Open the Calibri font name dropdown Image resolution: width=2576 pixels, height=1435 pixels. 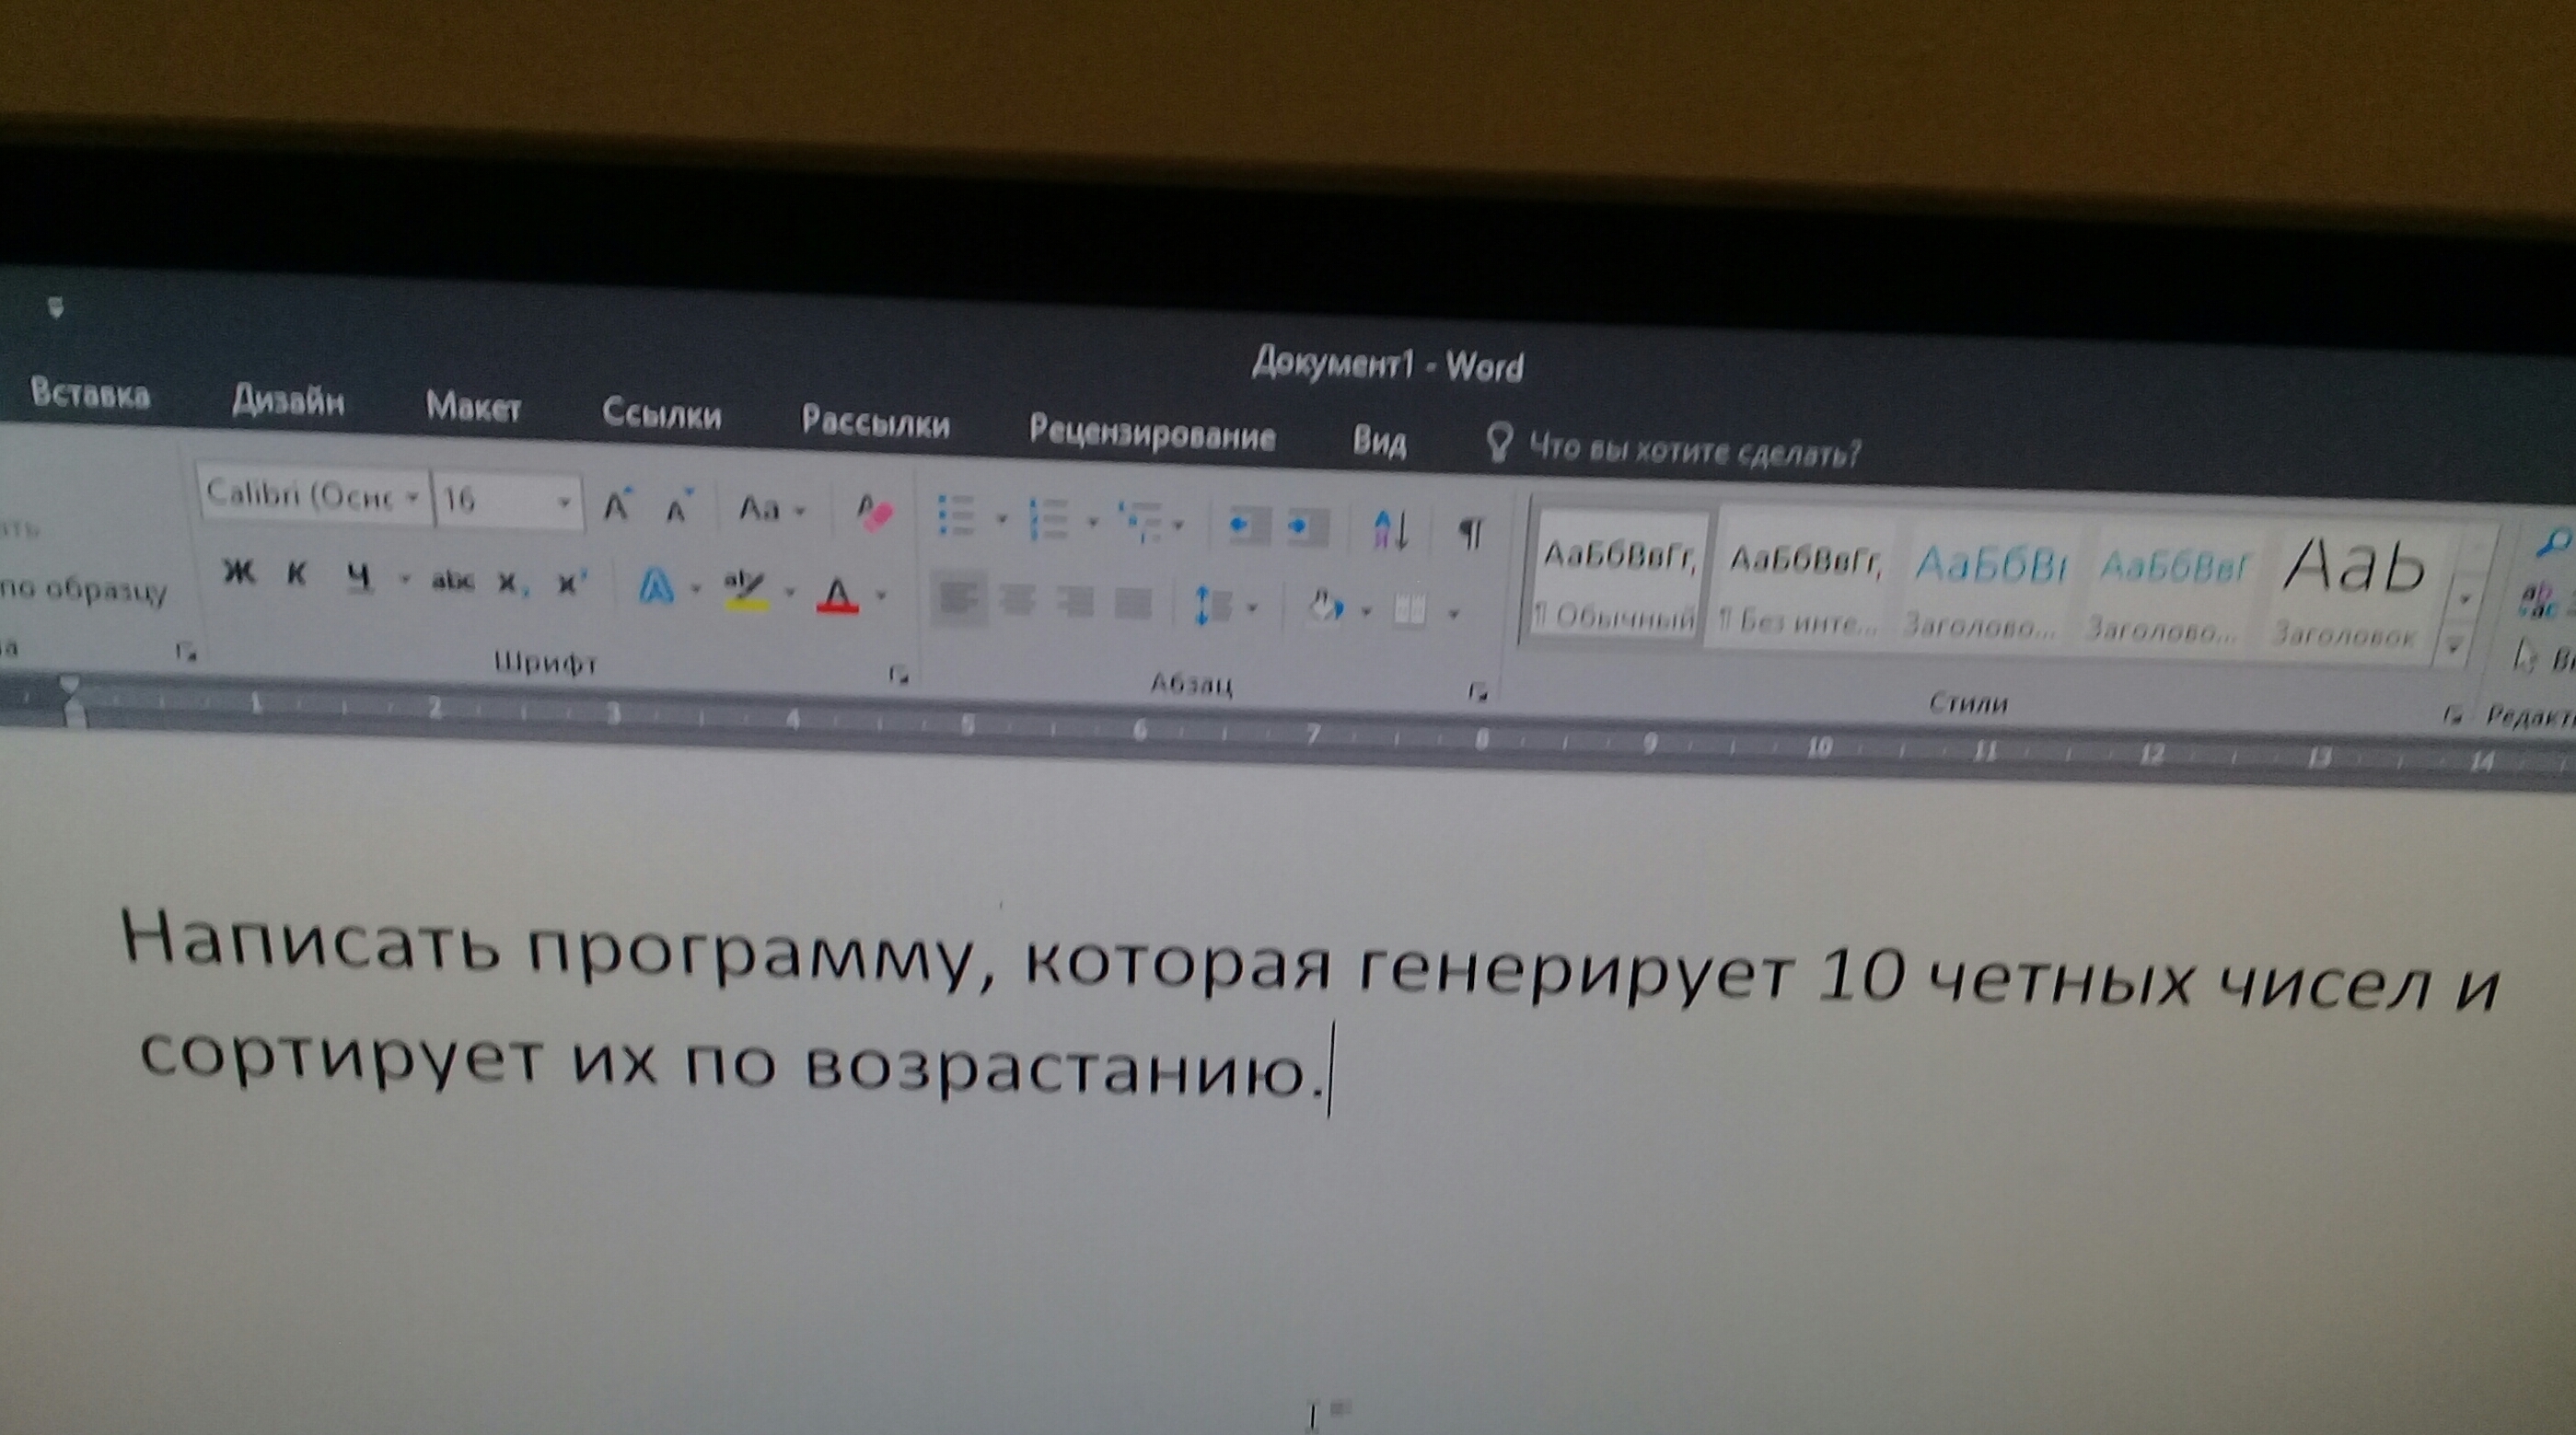(x=412, y=497)
